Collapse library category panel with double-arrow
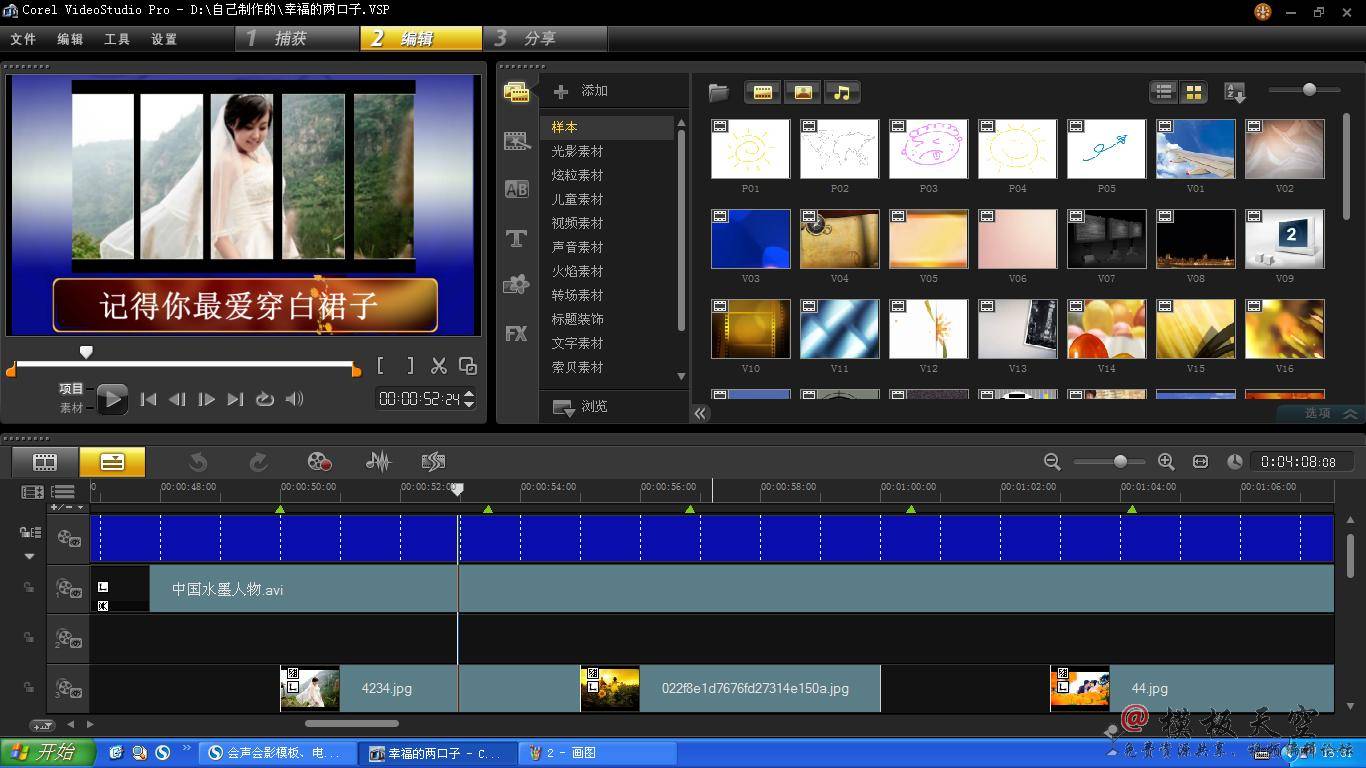This screenshot has width=1366, height=768. (x=701, y=413)
